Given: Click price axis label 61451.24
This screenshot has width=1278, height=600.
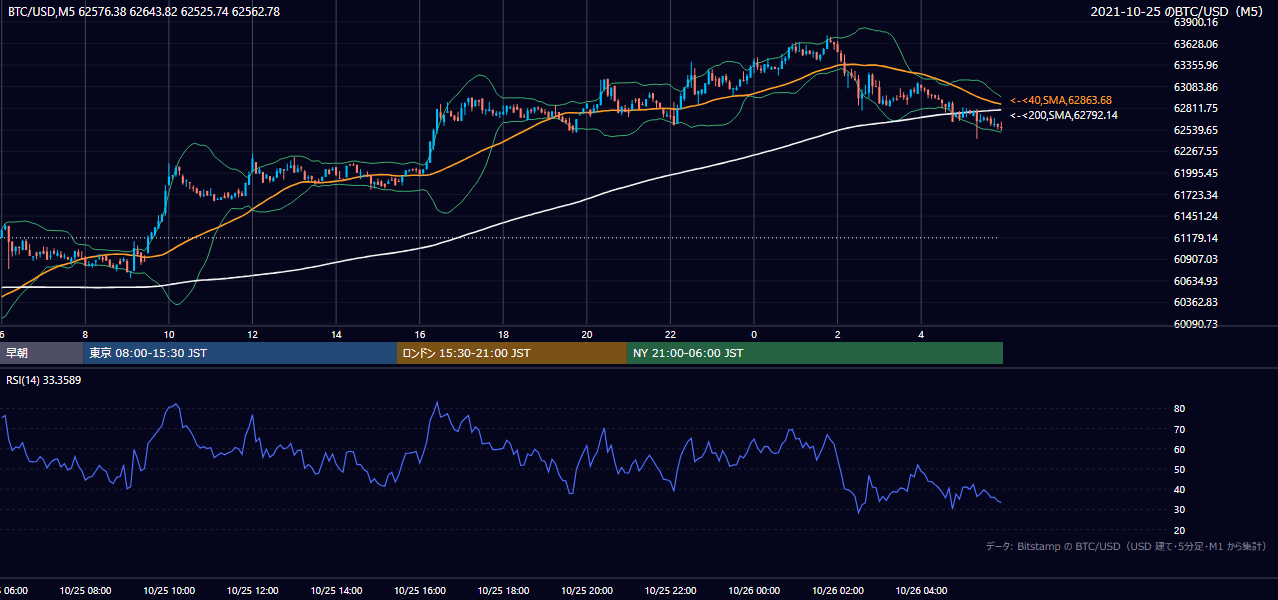Looking at the screenshot, I should coord(1196,216).
